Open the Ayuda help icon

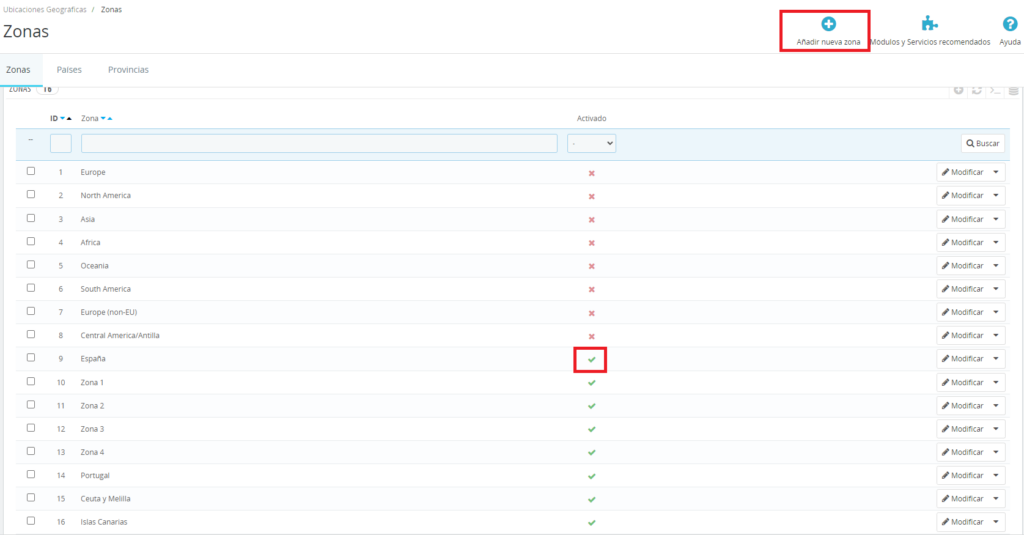click(x=1010, y=24)
